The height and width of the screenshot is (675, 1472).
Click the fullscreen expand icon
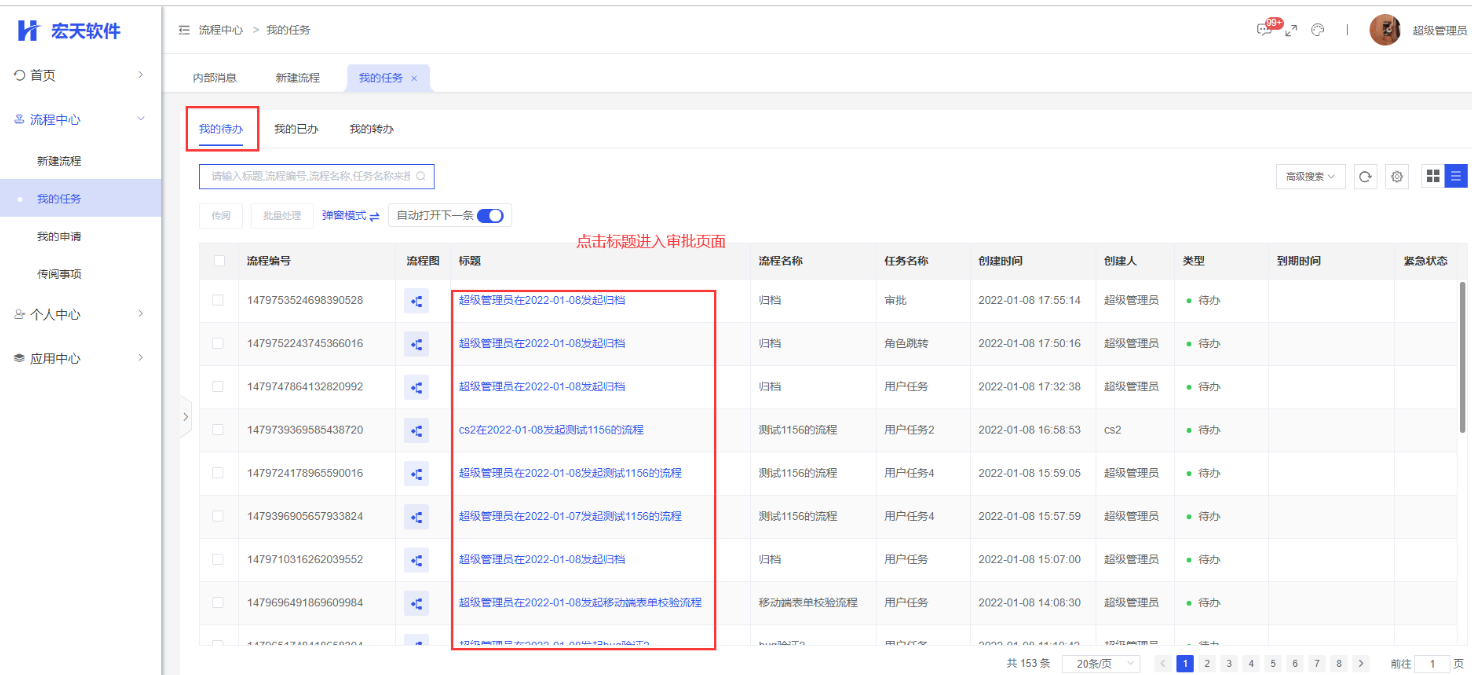[x=1291, y=30]
